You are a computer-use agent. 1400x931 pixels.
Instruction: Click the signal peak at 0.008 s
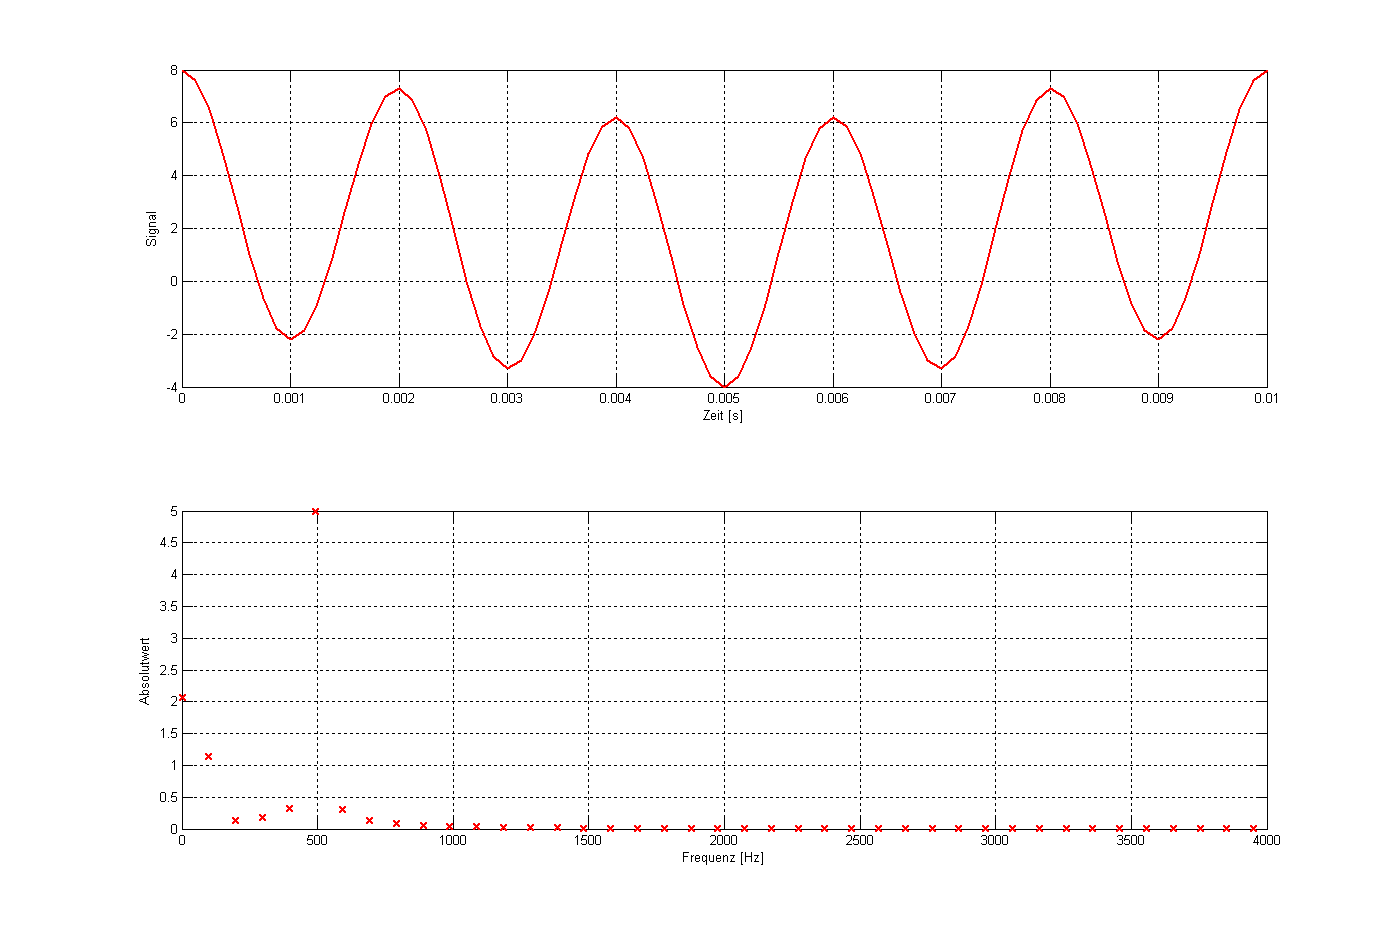[x=1050, y=89]
